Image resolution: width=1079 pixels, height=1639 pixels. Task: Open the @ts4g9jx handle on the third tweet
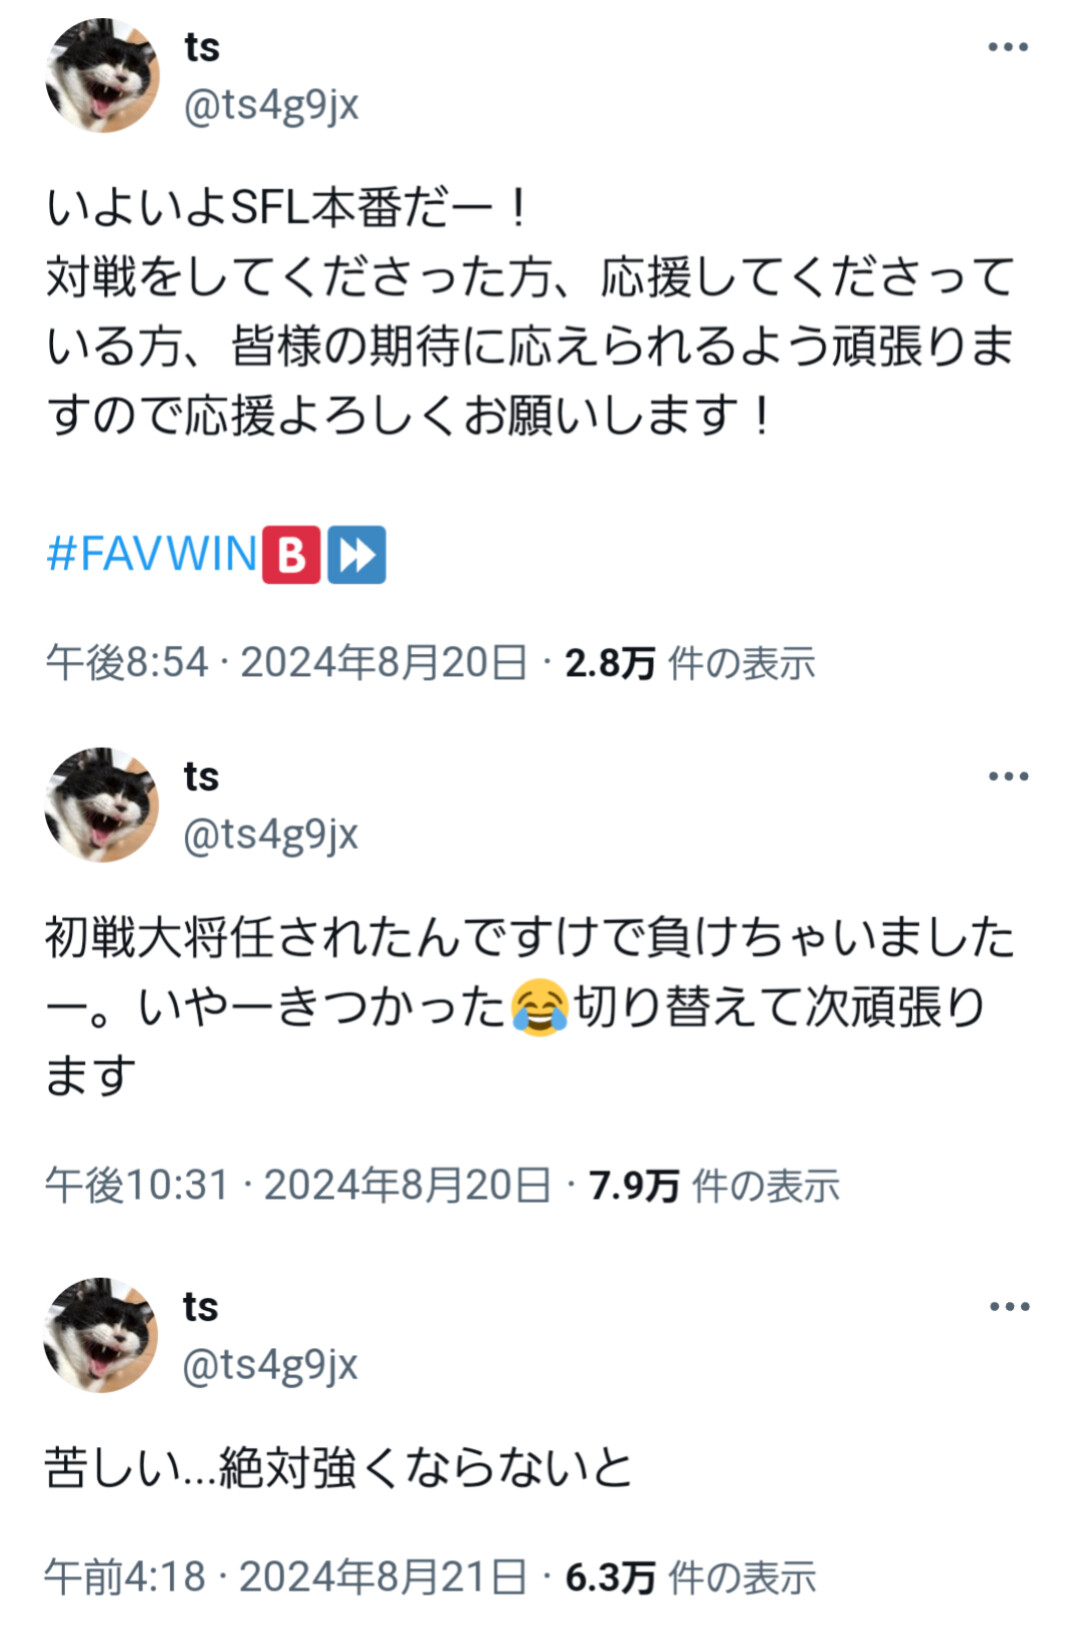point(271,1364)
